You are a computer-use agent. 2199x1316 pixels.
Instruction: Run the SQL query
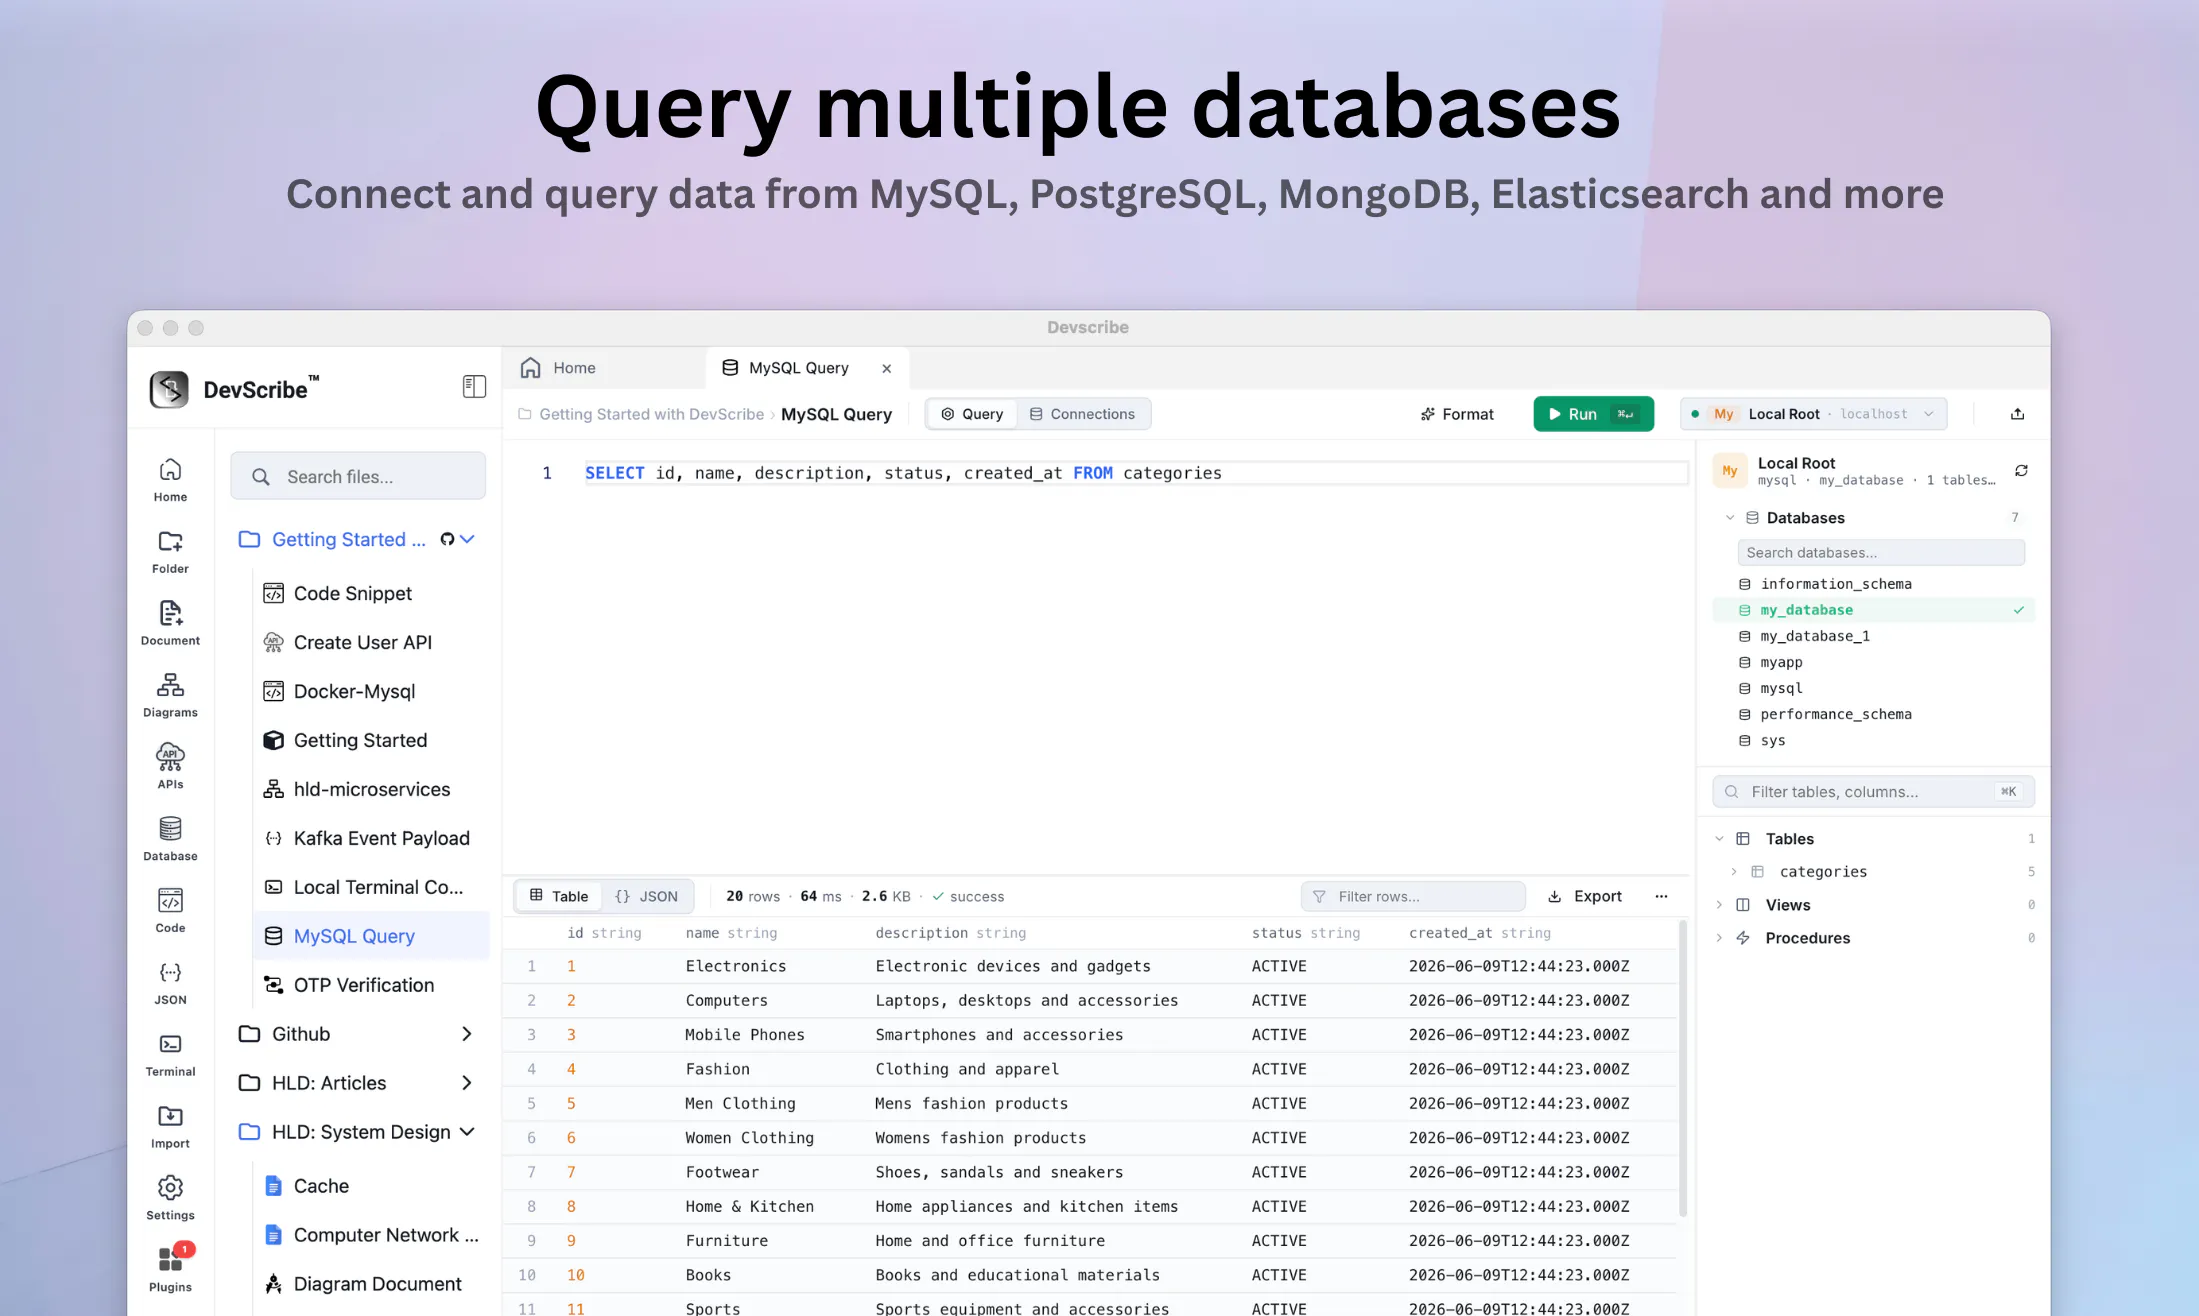(x=1593, y=414)
